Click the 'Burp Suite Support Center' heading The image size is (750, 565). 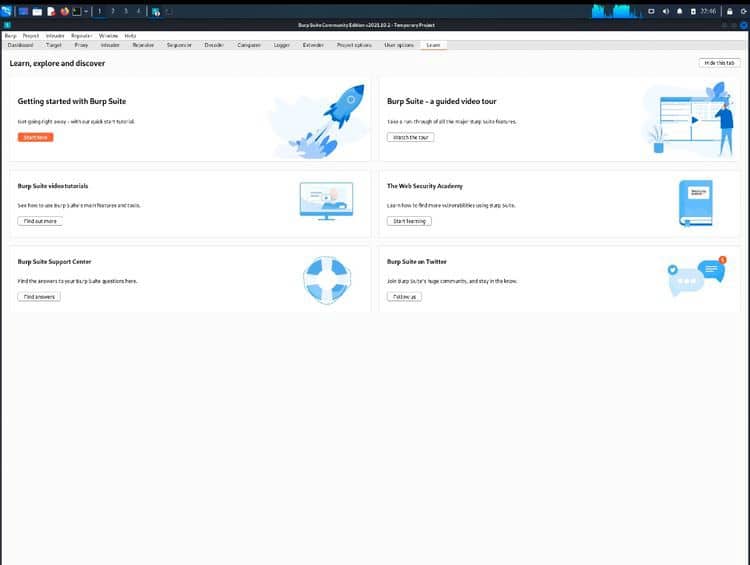[x=54, y=262]
